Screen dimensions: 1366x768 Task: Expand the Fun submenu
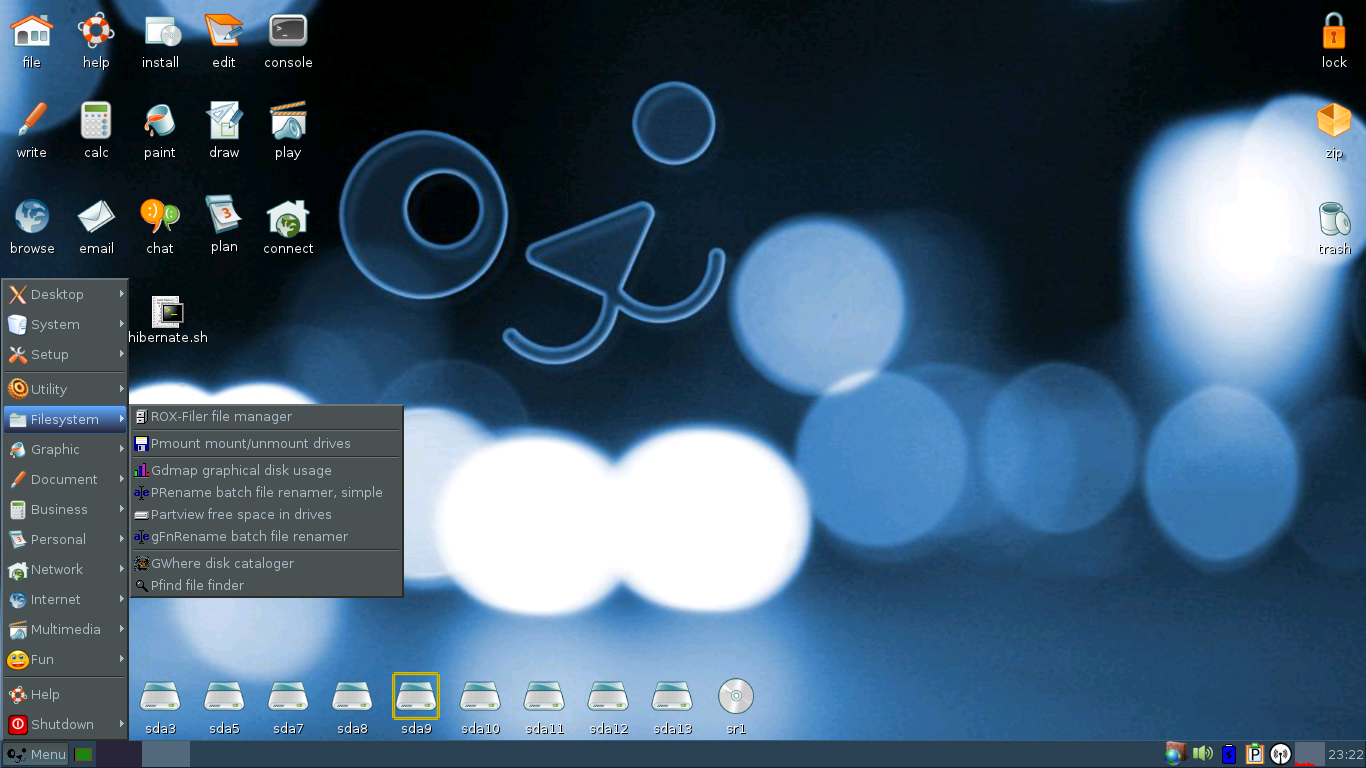coord(66,659)
